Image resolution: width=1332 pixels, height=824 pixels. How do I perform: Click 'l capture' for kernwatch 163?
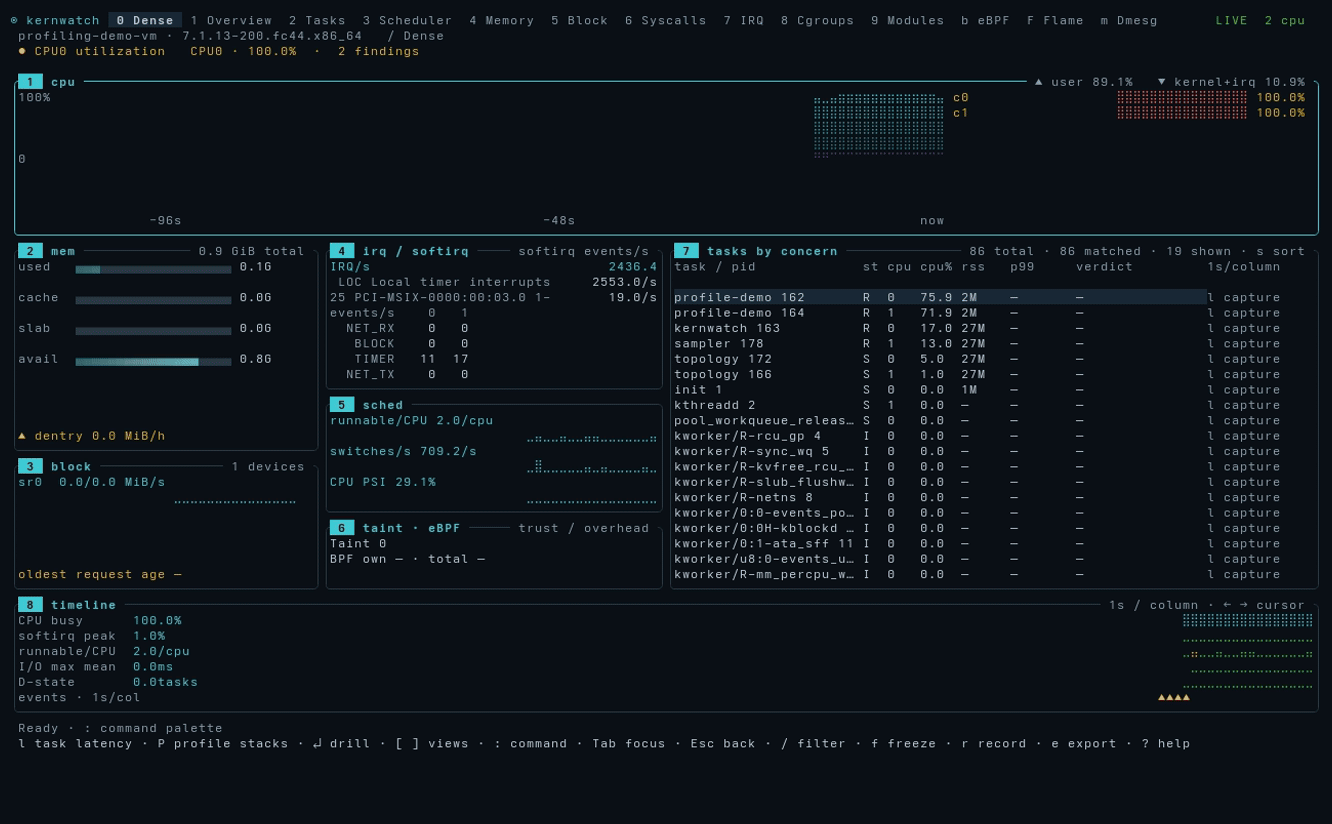coord(1243,328)
